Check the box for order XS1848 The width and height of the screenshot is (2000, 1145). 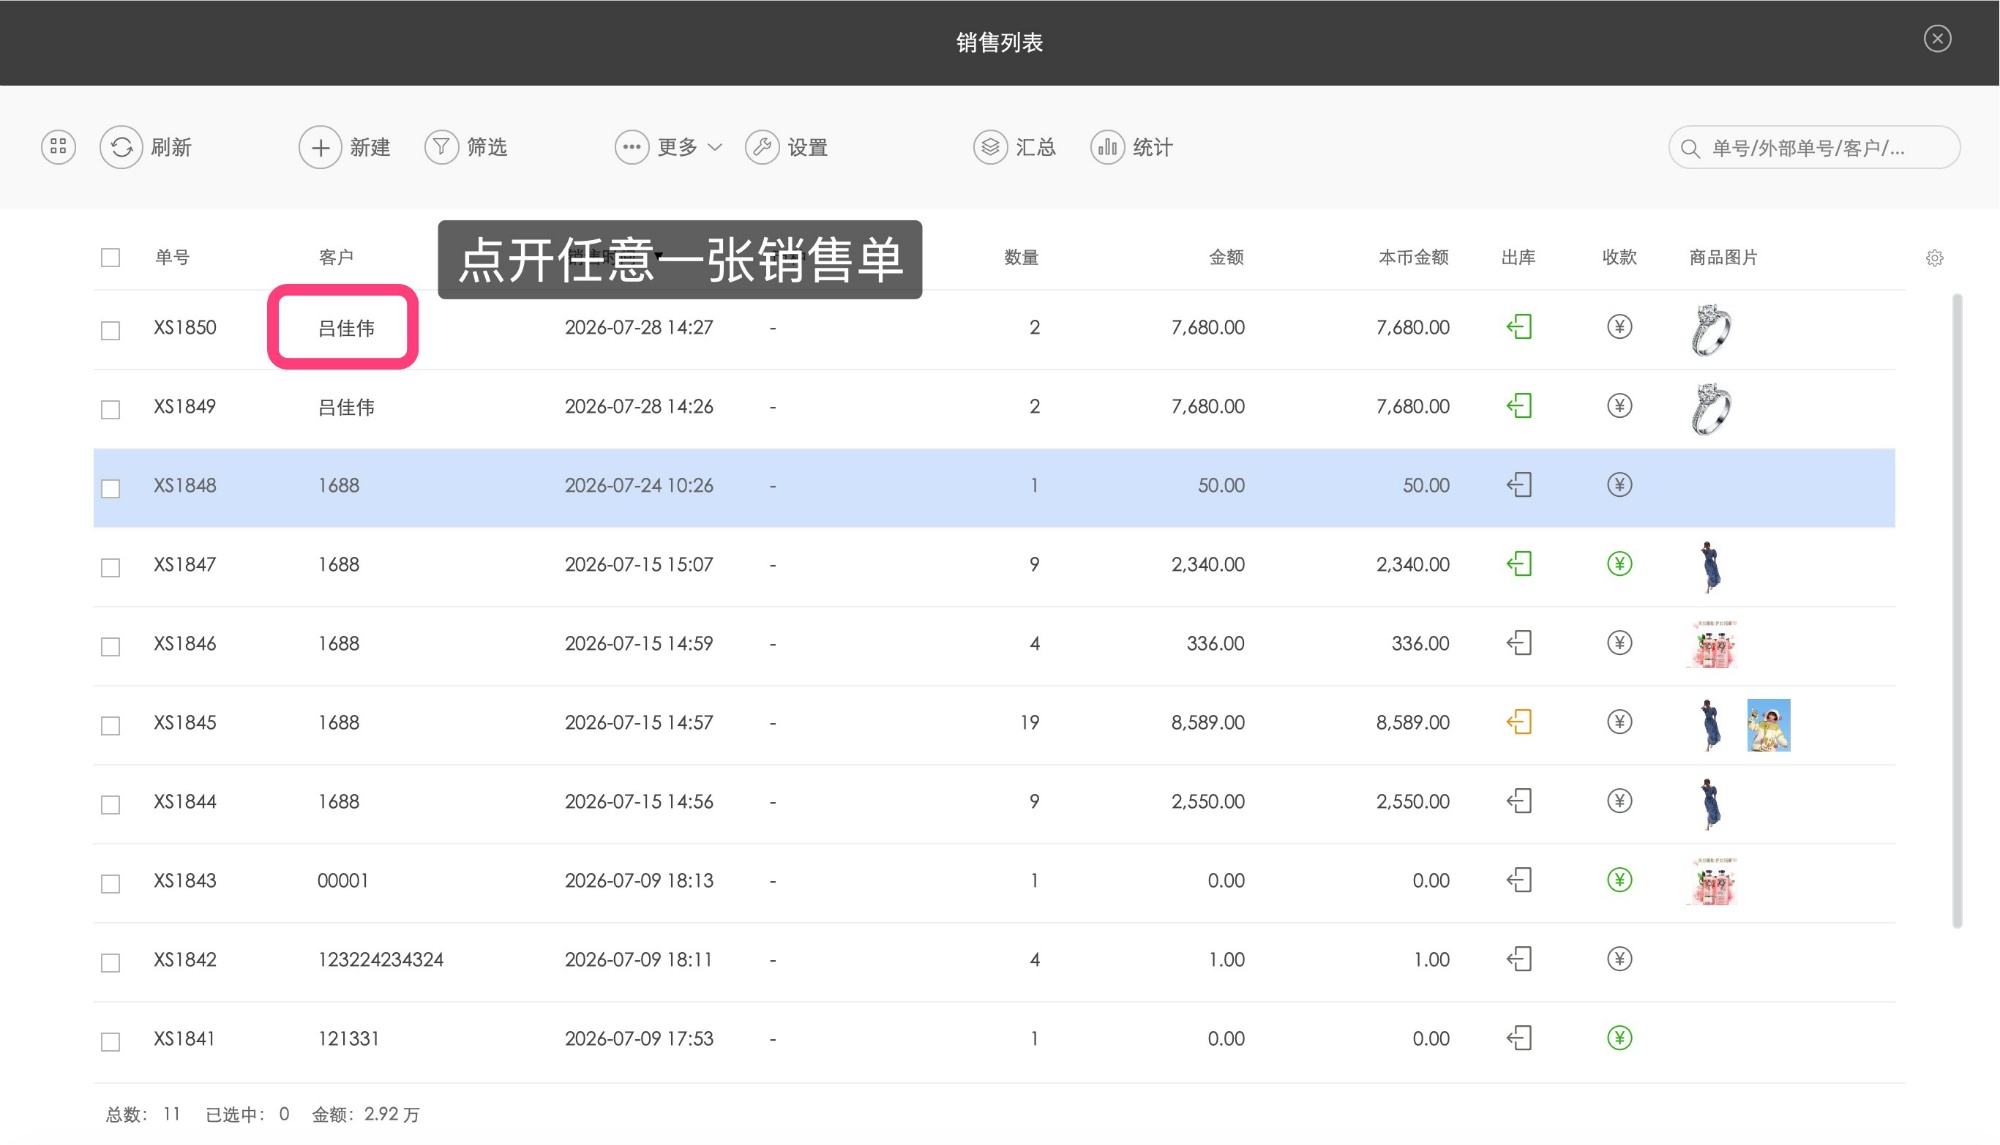point(110,488)
